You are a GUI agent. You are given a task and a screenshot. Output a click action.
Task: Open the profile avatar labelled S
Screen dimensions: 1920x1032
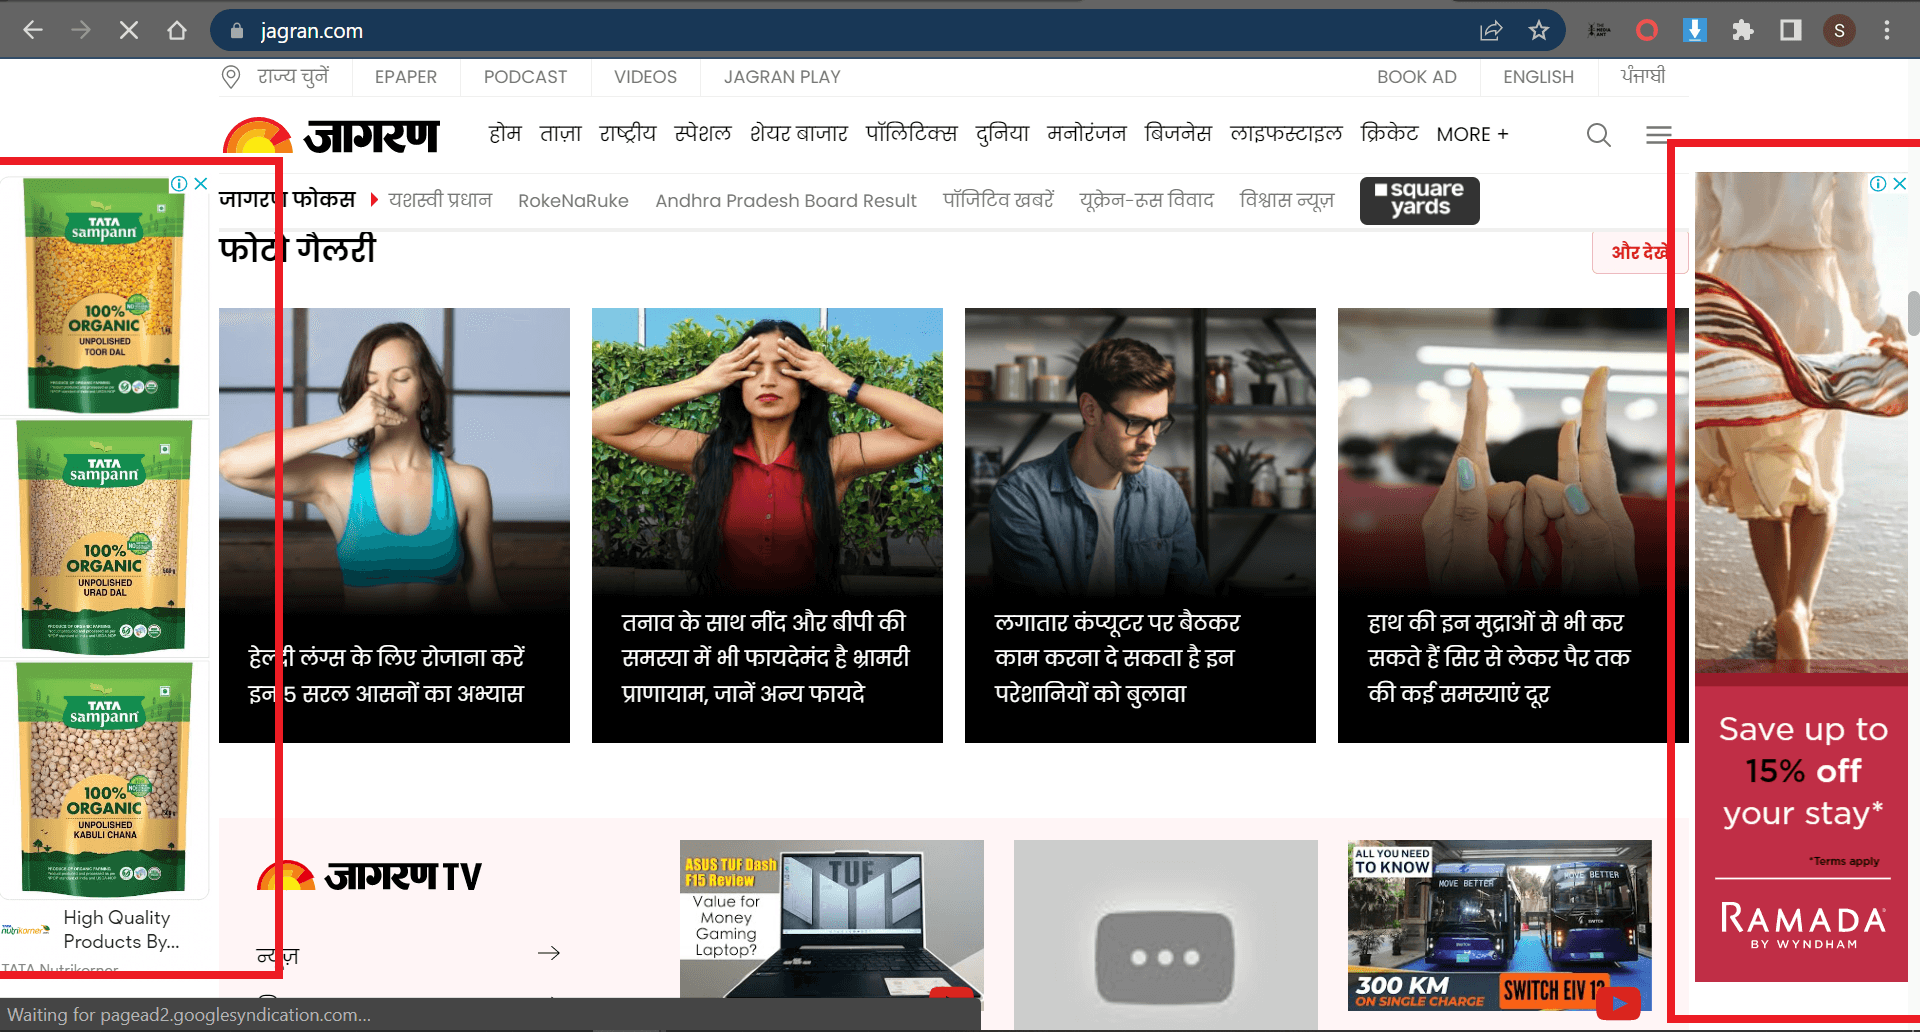click(x=1839, y=31)
